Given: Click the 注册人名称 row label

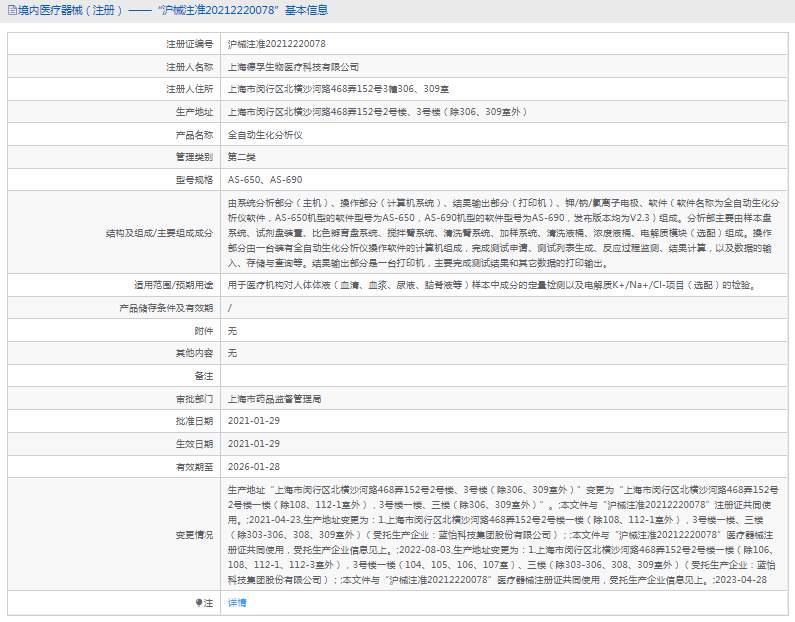Looking at the screenshot, I should pos(190,67).
